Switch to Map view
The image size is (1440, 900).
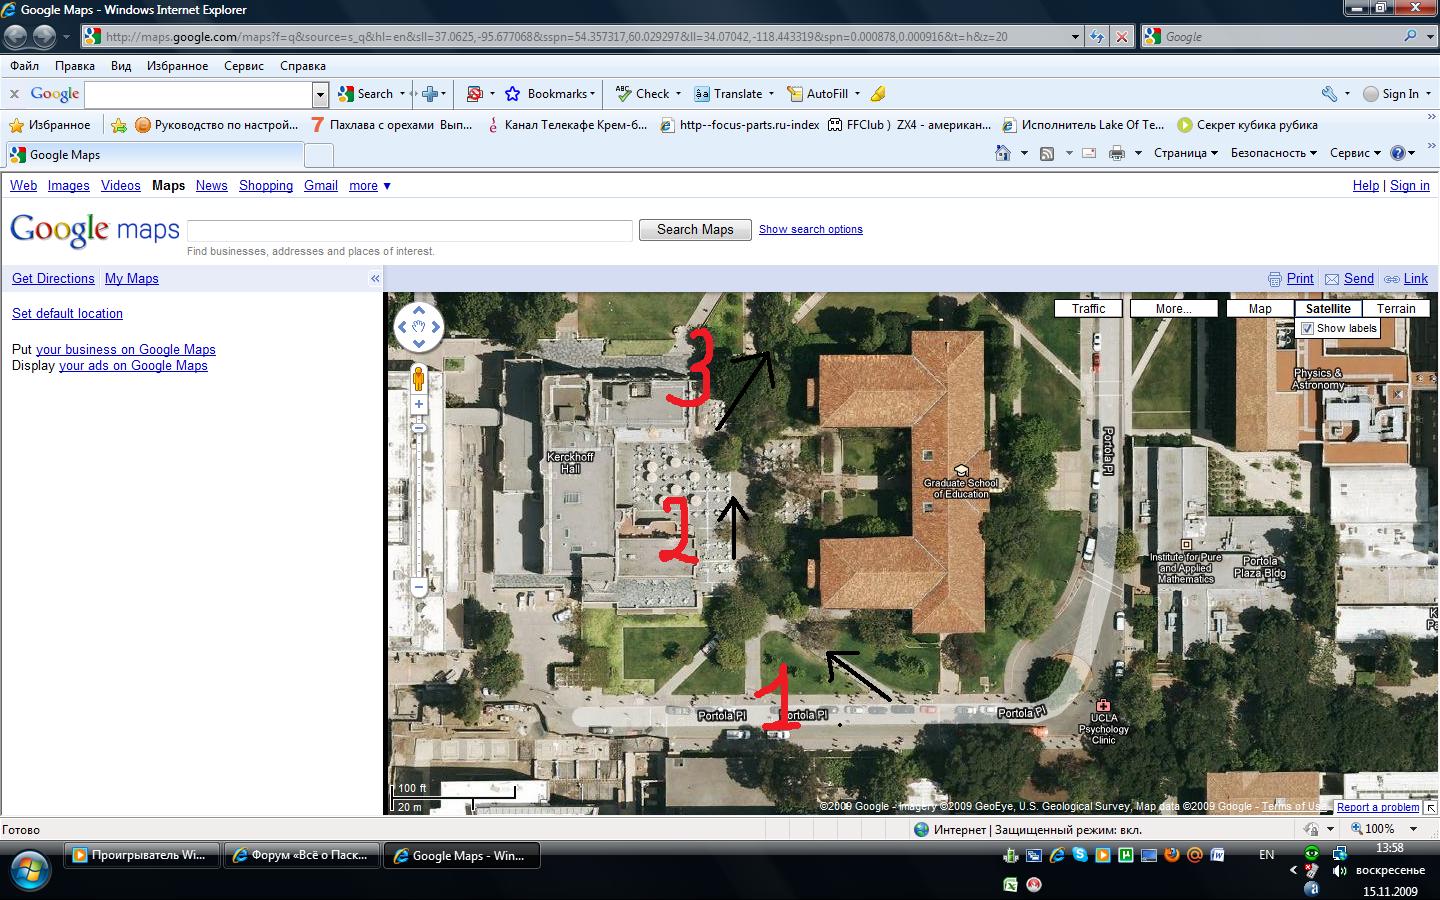(x=1260, y=309)
